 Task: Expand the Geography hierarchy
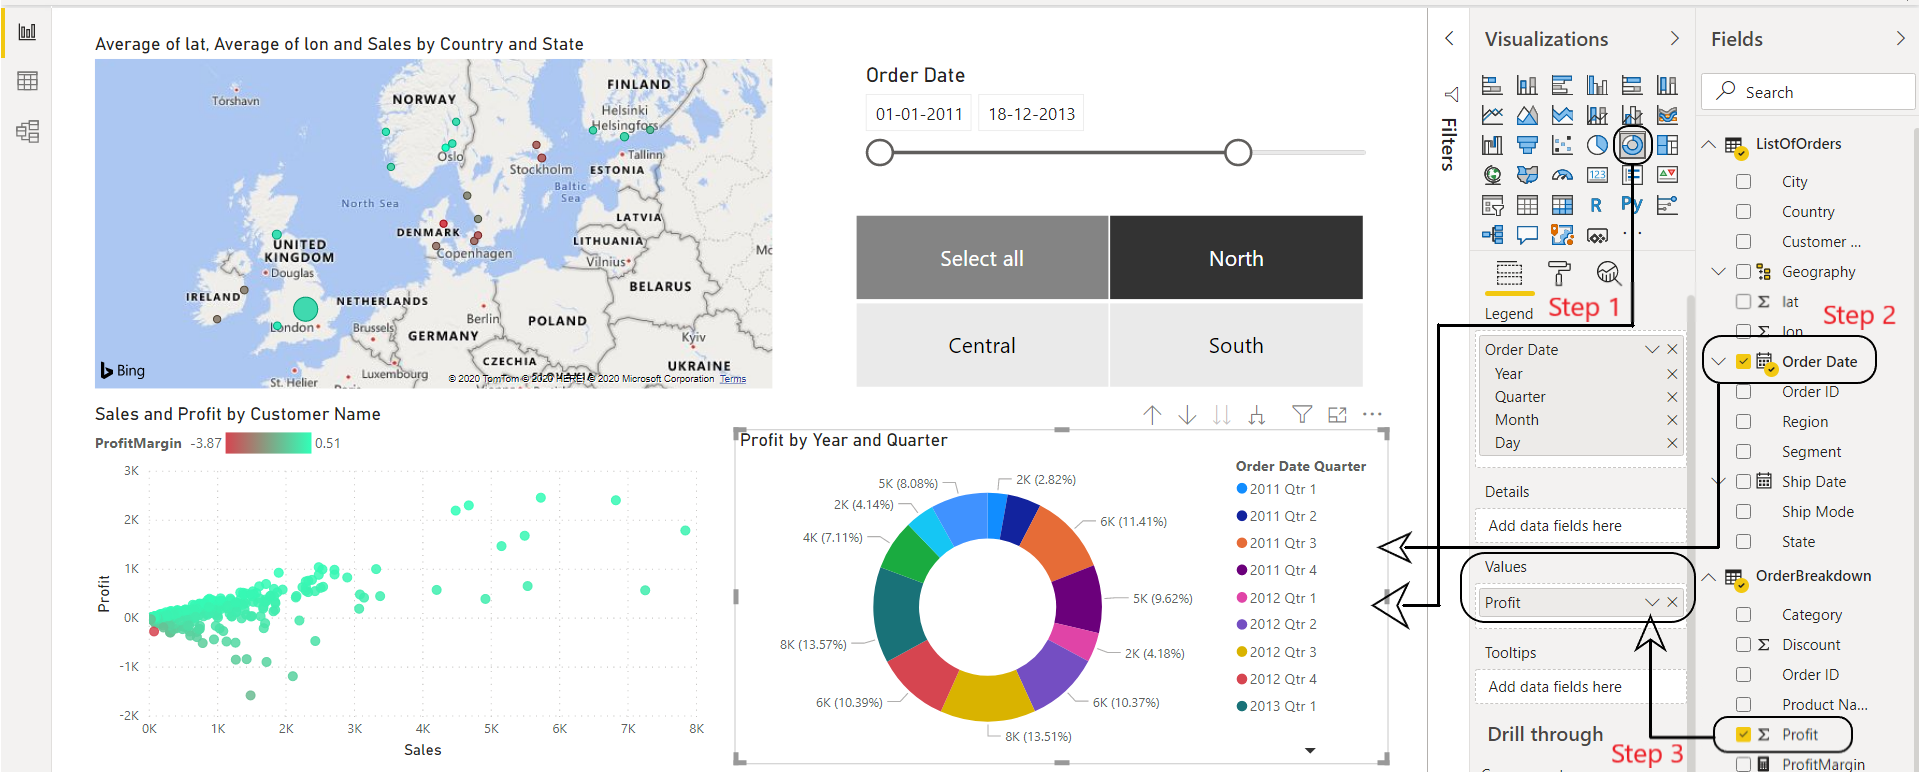coord(1718,272)
